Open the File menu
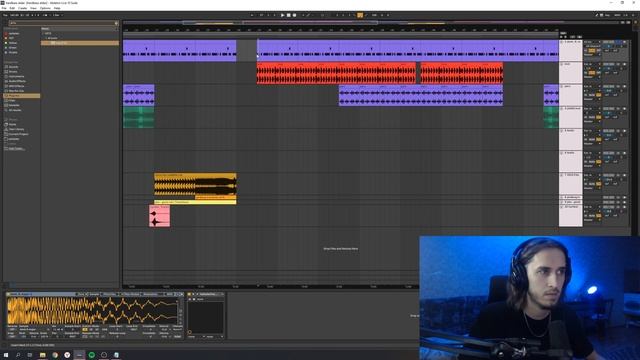 [x=4, y=8]
